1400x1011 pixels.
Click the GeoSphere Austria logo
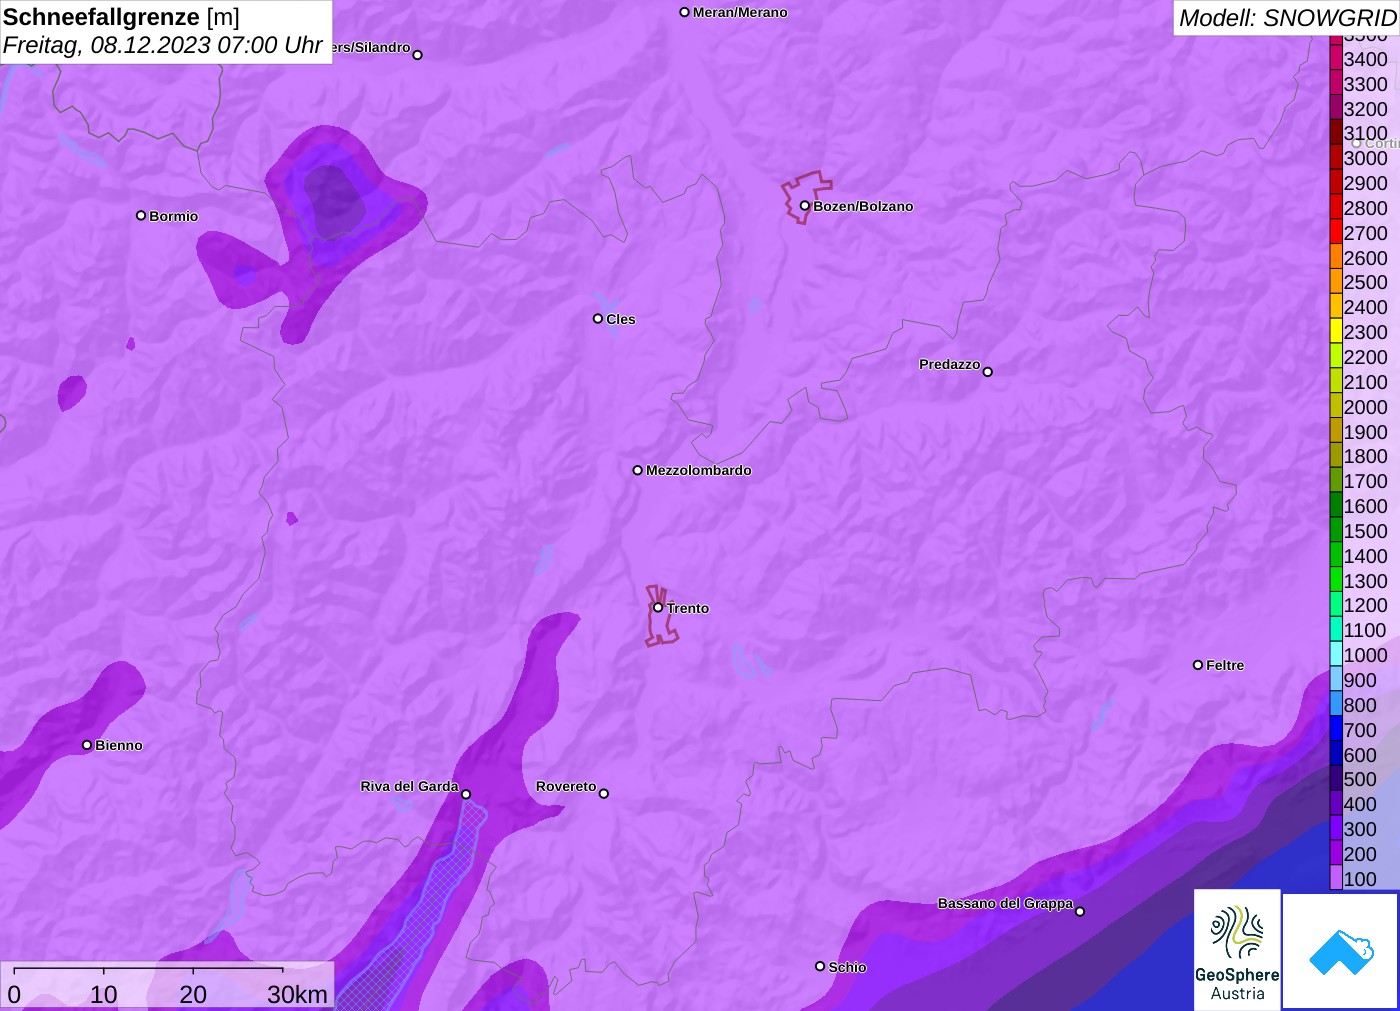click(1237, 949)
